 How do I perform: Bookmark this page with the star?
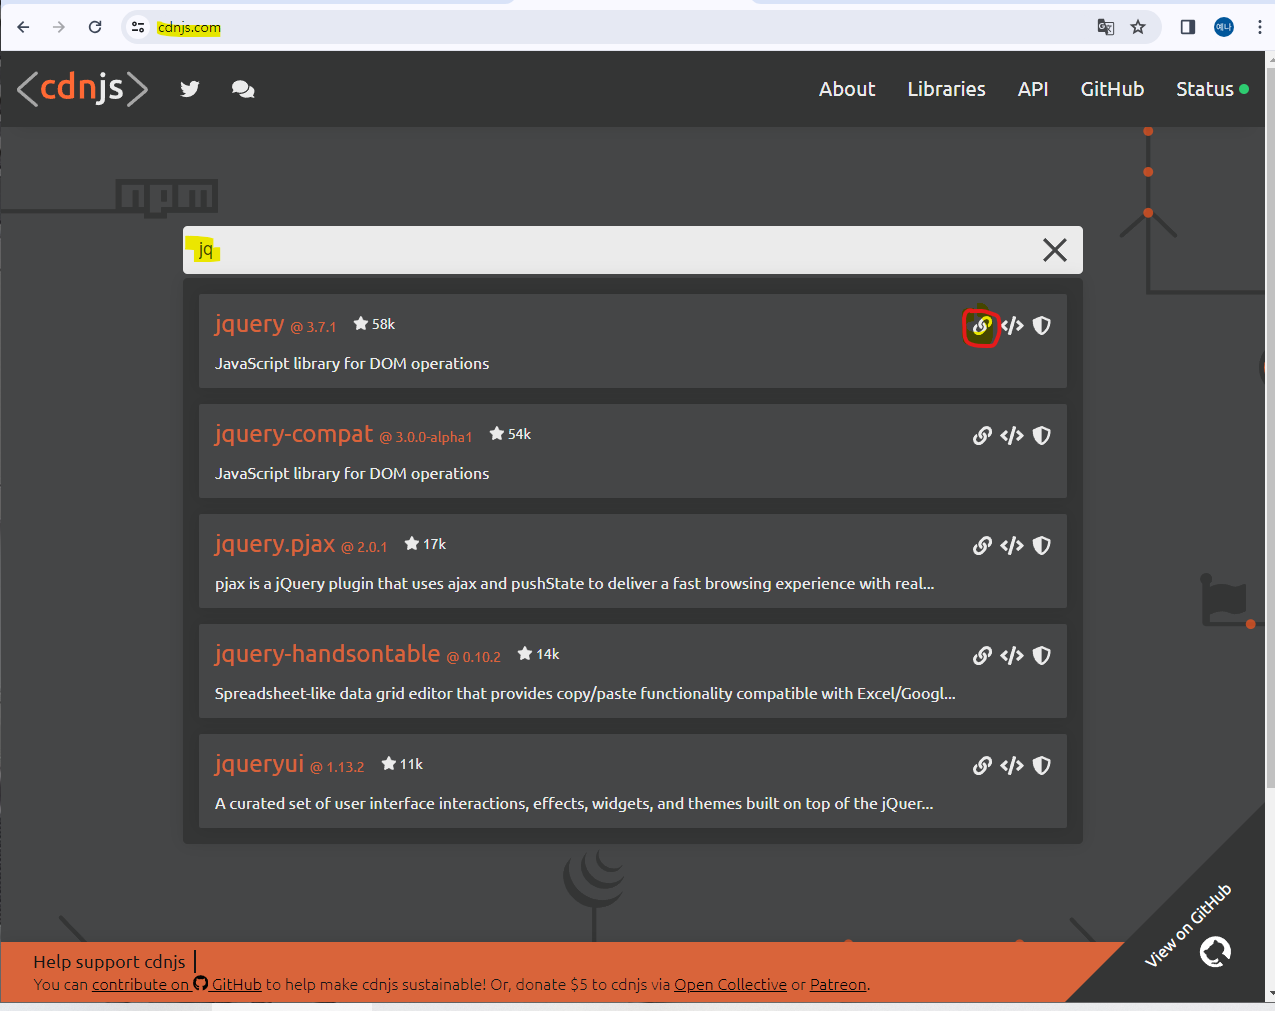pyautogui.click(x=1138, y=27)
